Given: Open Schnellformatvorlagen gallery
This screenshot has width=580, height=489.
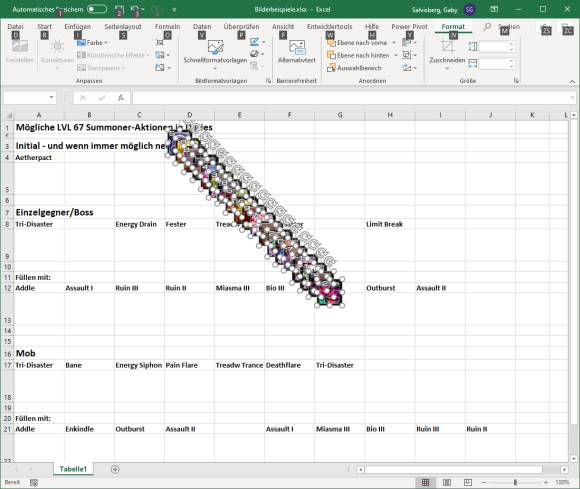Looking at the screenshot, I should 215,55.
